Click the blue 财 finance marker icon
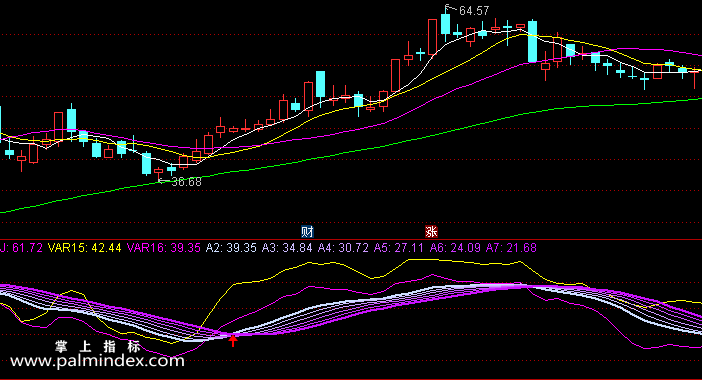 click(307, 232)
